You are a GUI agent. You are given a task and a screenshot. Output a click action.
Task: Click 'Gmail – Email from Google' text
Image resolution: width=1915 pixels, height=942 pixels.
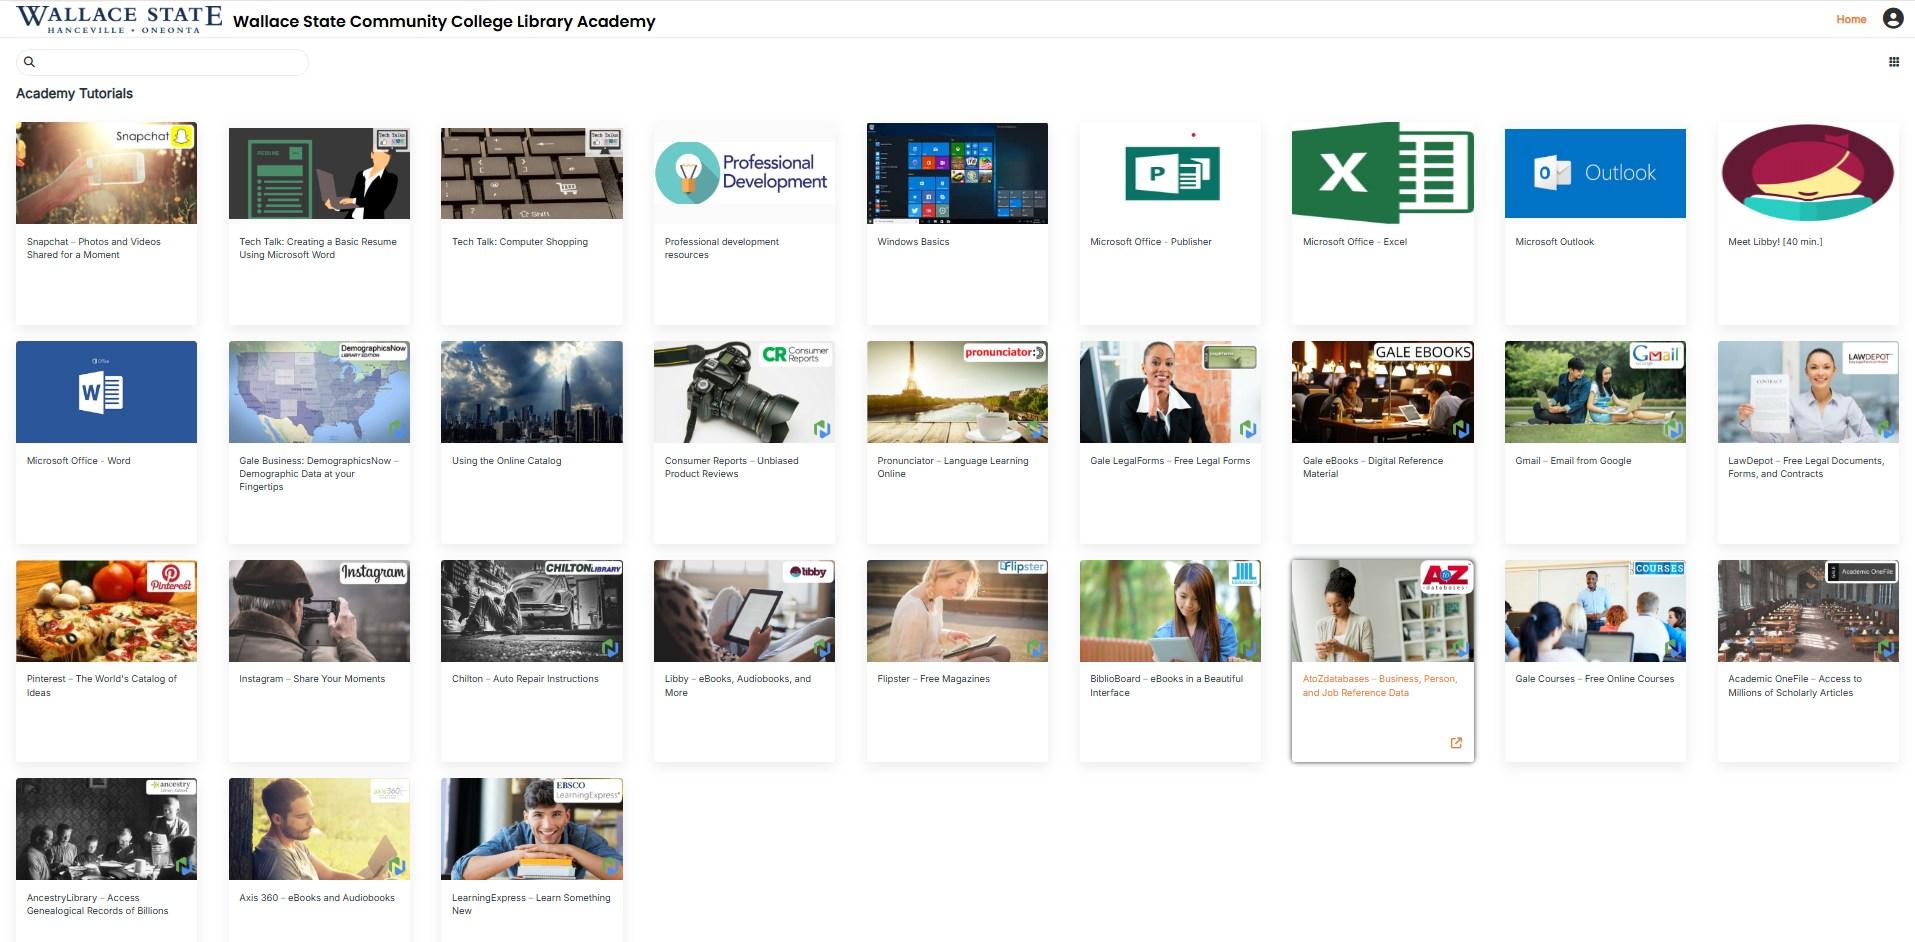click(x=1573, y=461)
